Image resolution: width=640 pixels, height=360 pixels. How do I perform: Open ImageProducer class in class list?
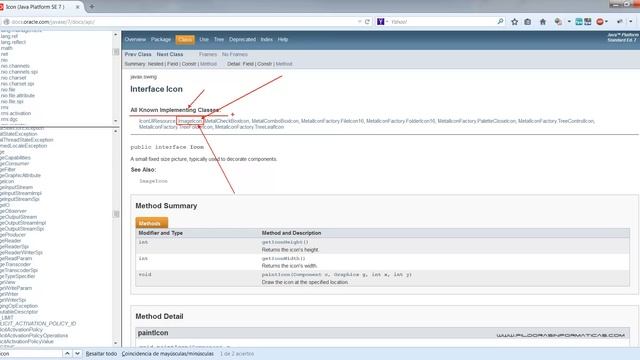tap(13, 235)
